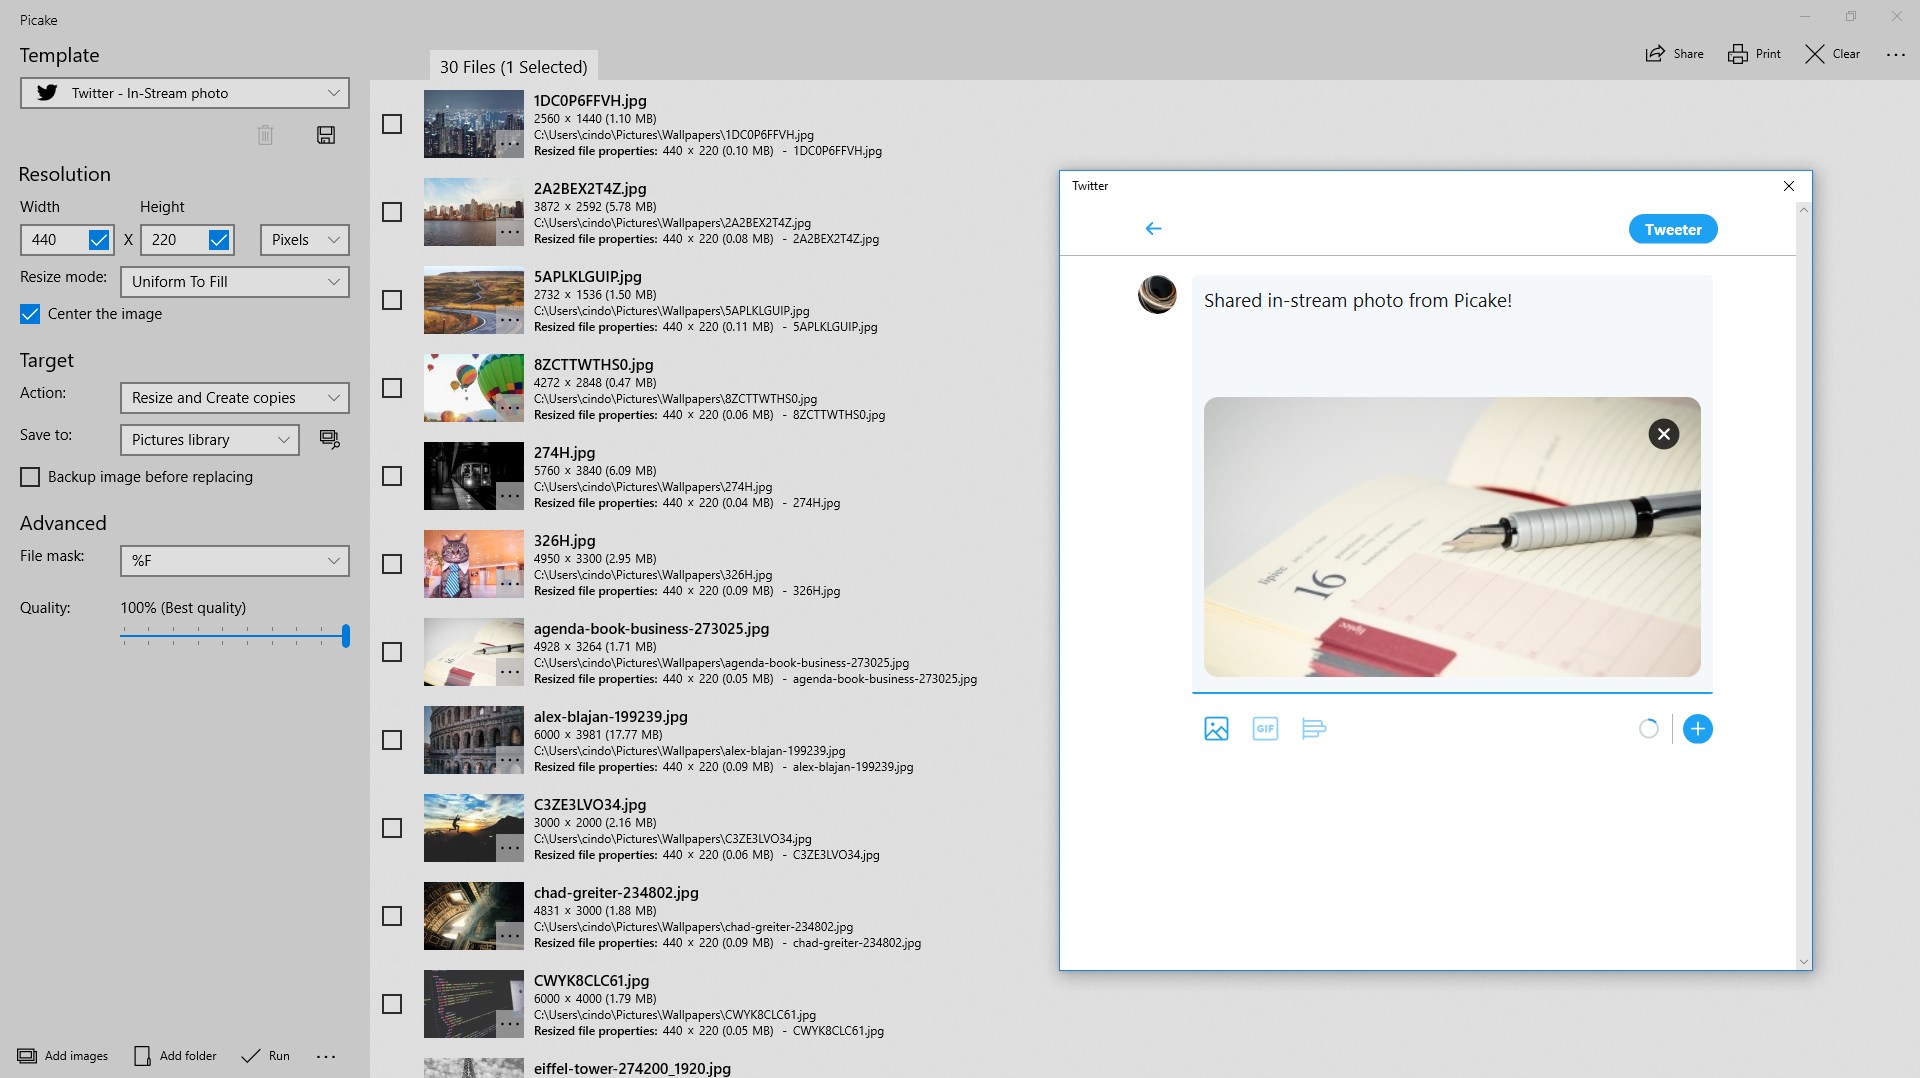Viewport: 1920px width, 1078px height.
Task: Add a poll to the tweet
Action: coord(1314,729)
